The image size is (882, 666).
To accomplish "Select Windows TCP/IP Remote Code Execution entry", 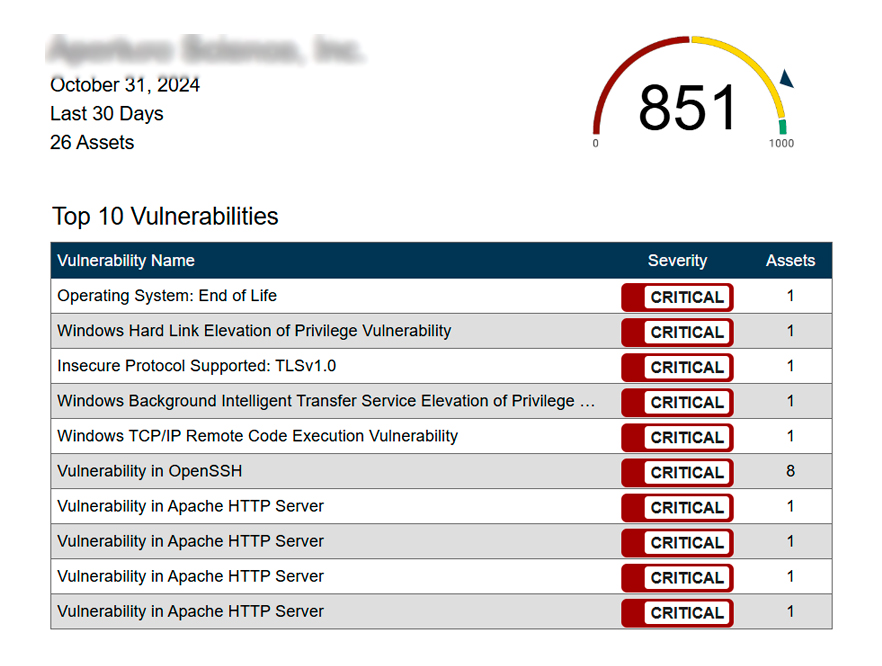I will [x=257, y=436].
